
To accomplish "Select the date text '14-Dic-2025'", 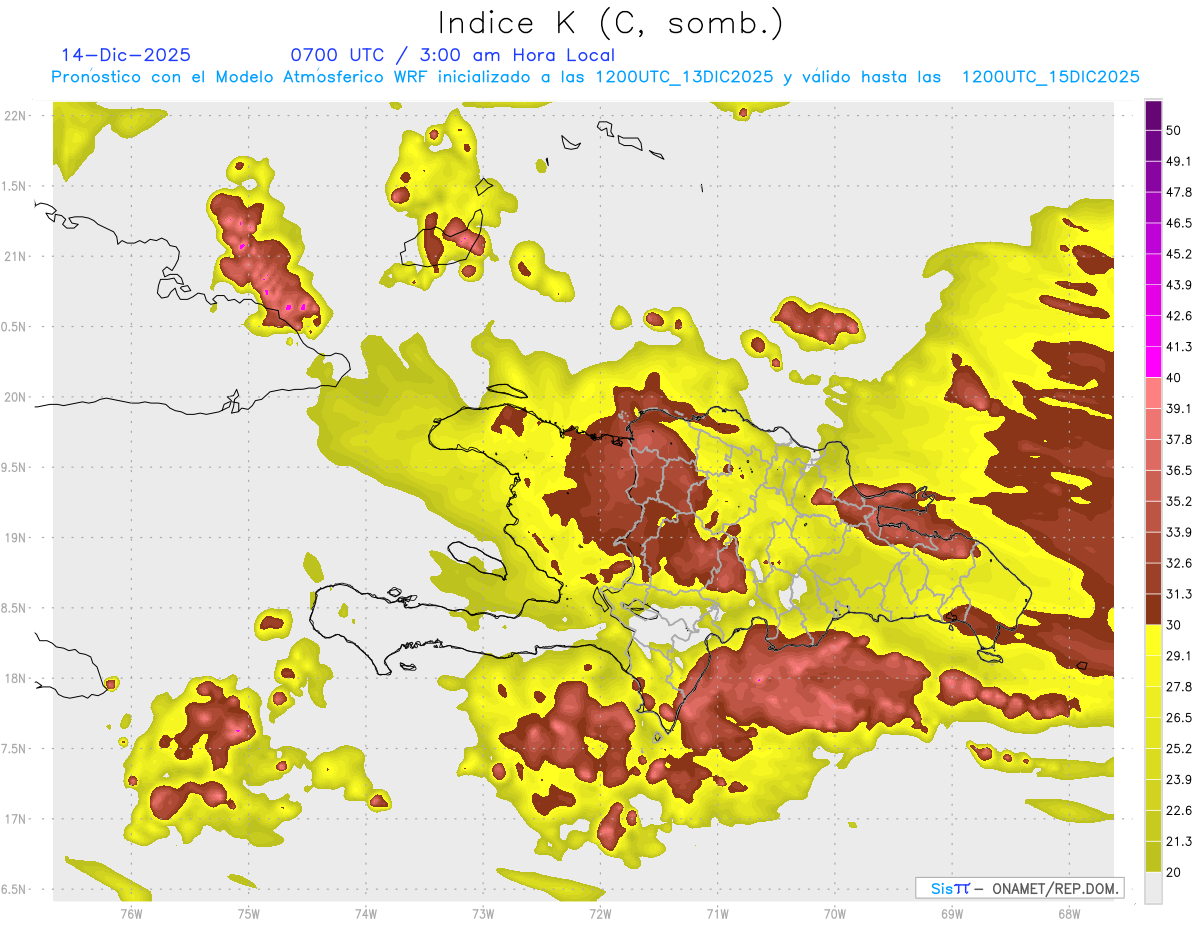I will pyautogui.click(x=126, y=55).
